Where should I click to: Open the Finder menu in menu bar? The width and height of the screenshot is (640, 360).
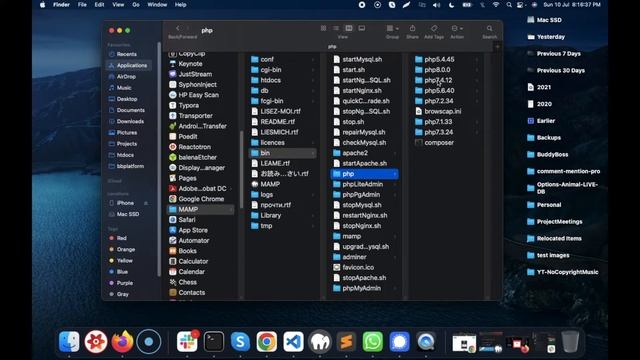click(x=61, y=5)
